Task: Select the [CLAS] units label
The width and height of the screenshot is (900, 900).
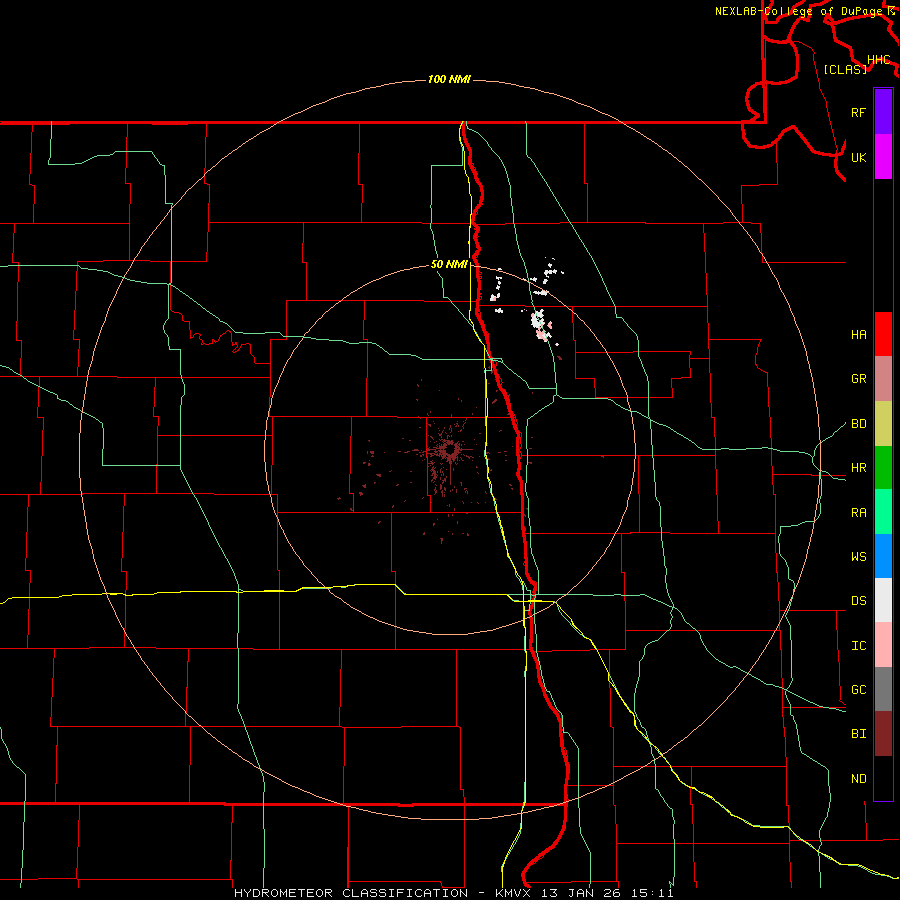Action: 845,69
